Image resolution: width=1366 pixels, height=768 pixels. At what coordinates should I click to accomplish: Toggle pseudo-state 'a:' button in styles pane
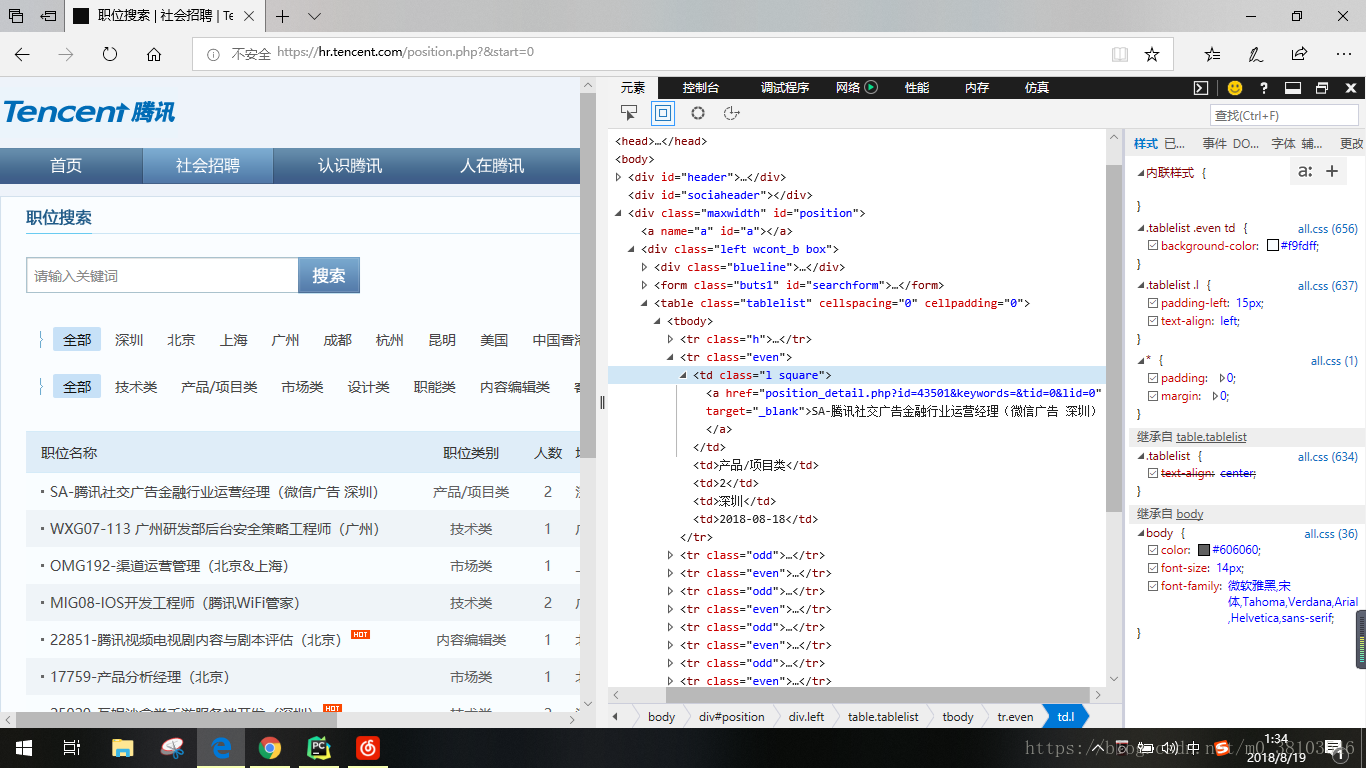click(x=1305, y=171)
